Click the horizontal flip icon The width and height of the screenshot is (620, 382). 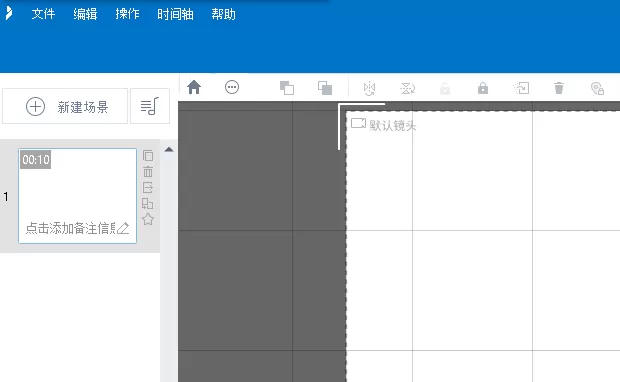369,88
